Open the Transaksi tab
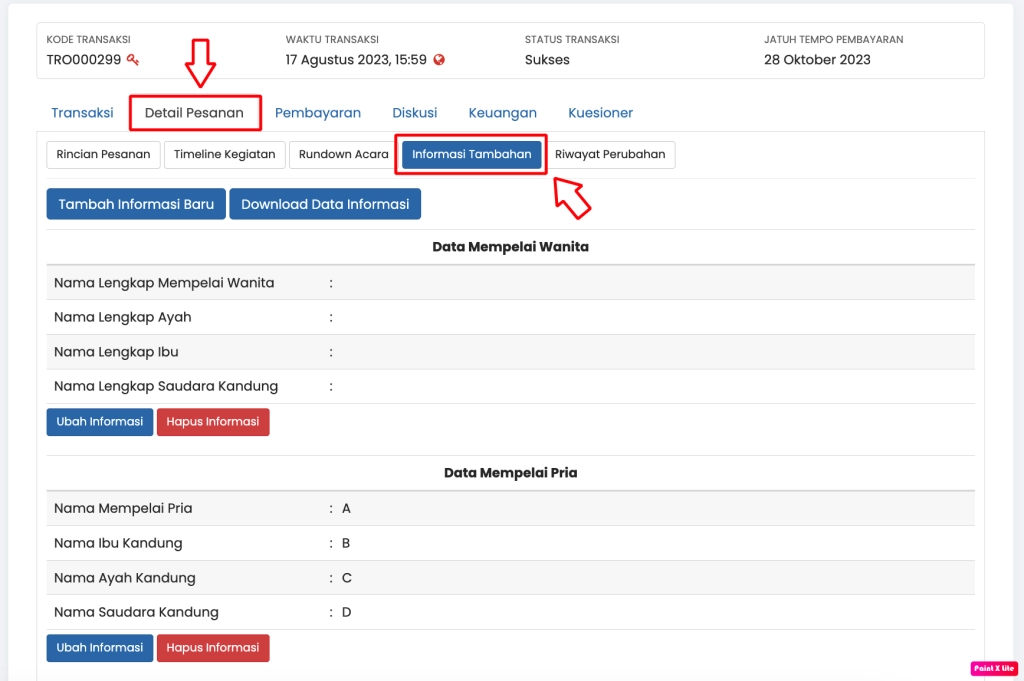The image size is (1024, 681). pyautogui.click(x=82, y=113)
